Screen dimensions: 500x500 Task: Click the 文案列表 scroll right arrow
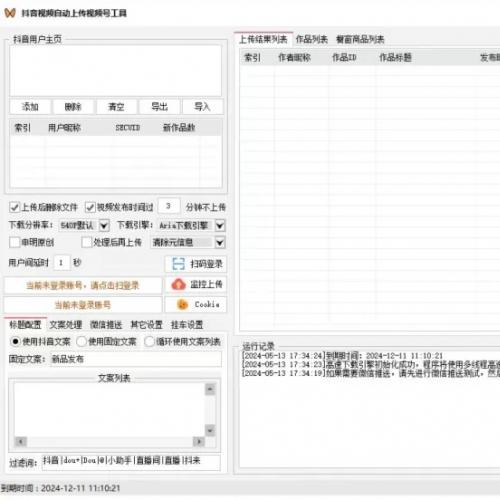coord(199,442)
